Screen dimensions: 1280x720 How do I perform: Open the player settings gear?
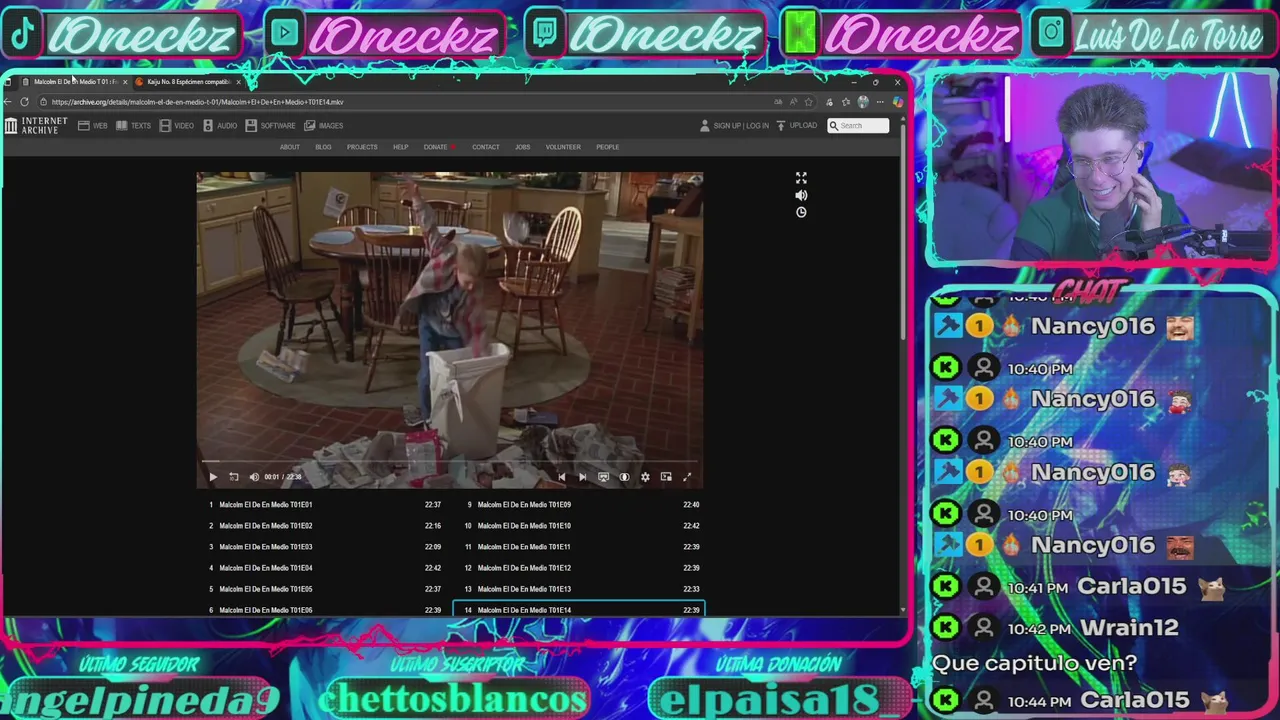pyautogui.click(x=645, y=477)
